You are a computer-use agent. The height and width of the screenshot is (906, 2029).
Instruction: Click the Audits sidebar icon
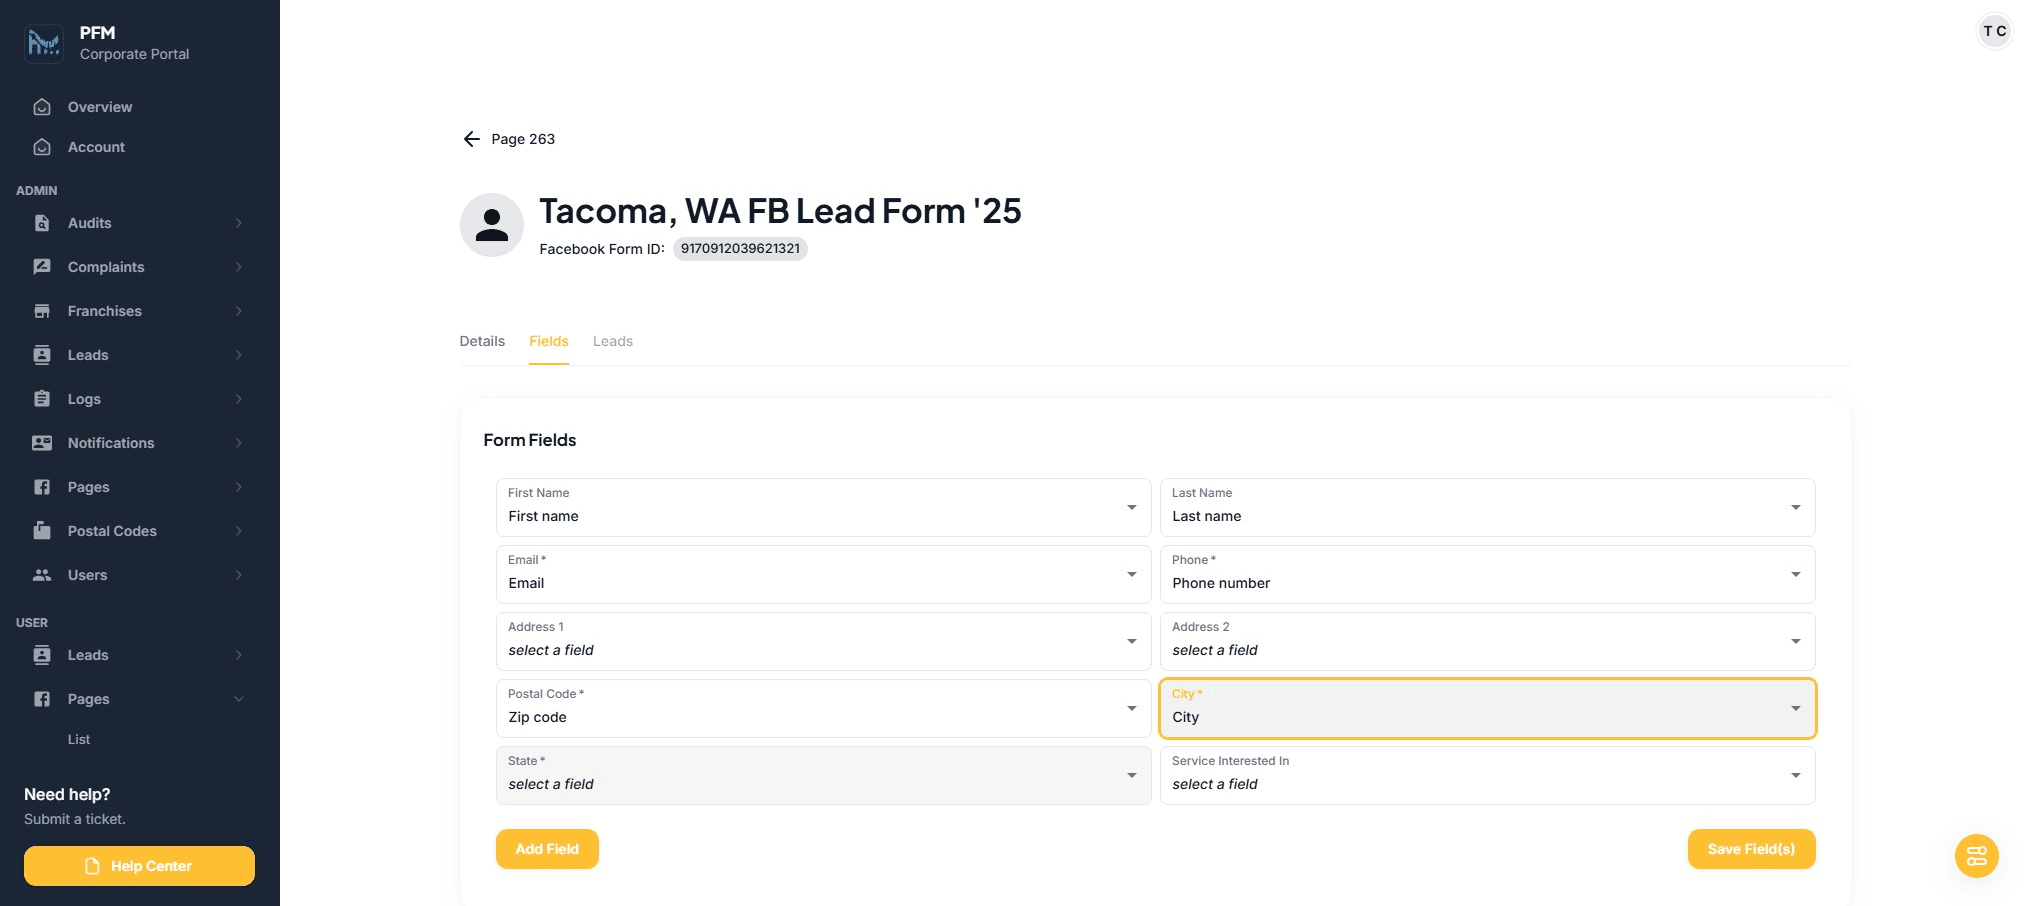[x=42, y=223]
